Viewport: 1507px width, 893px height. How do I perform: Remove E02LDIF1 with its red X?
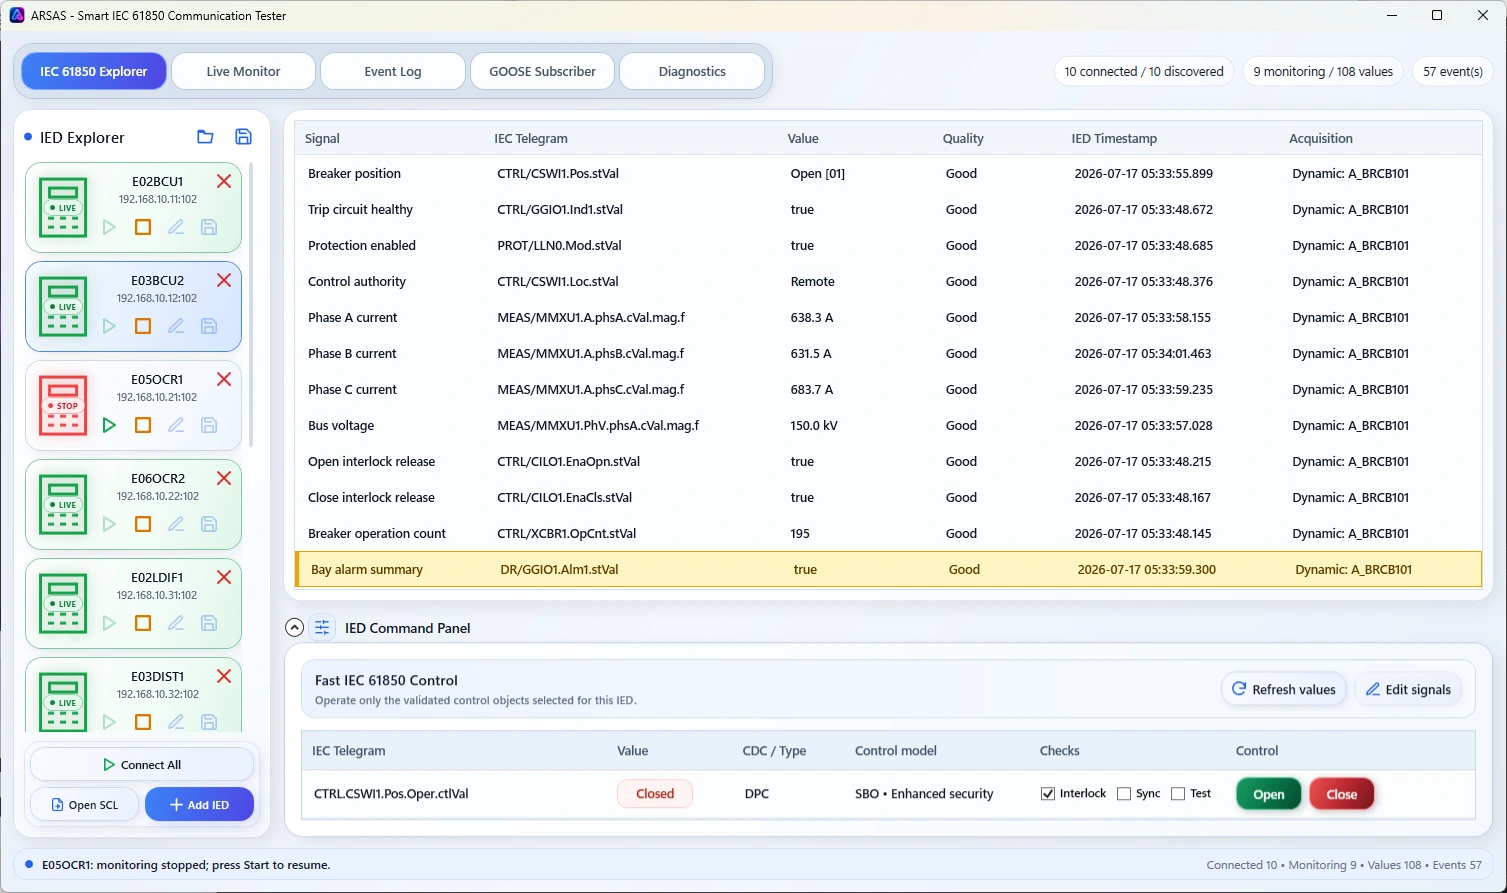coord(224,577)
